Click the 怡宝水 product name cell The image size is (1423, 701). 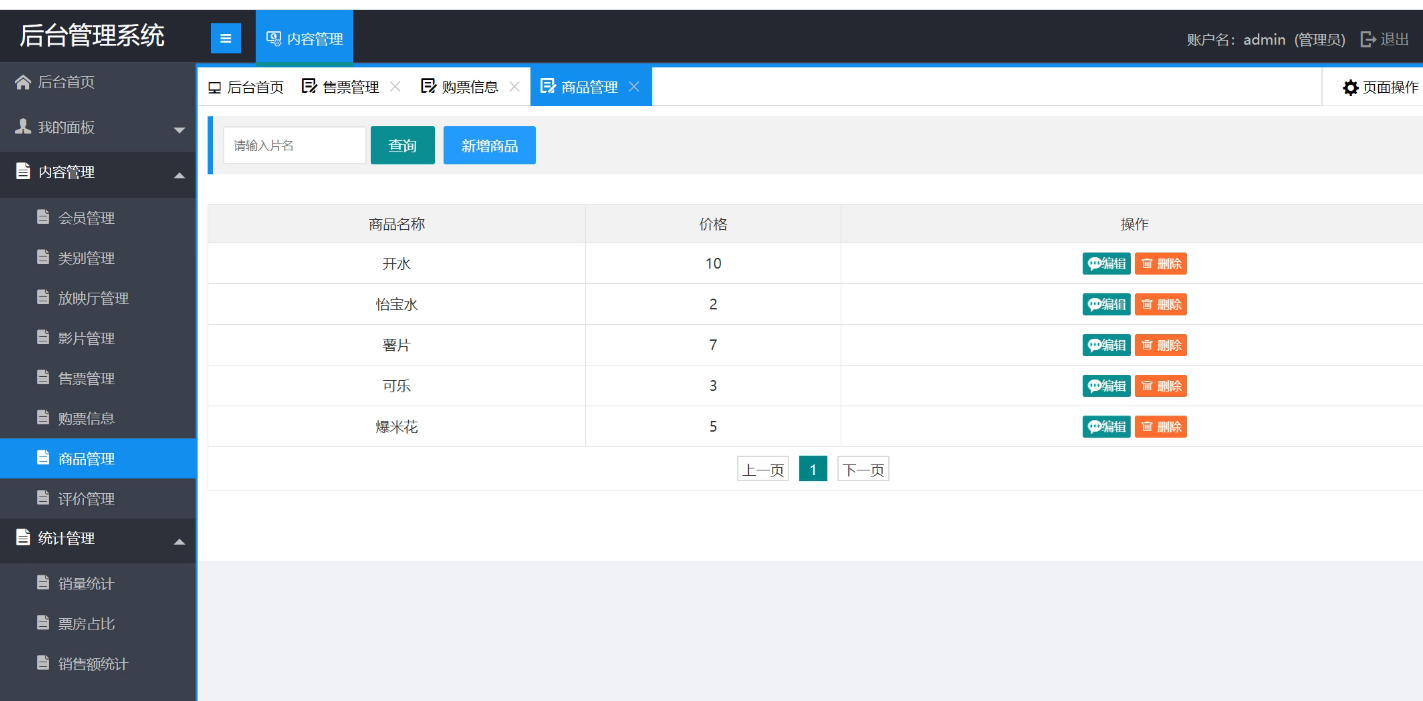397,304
